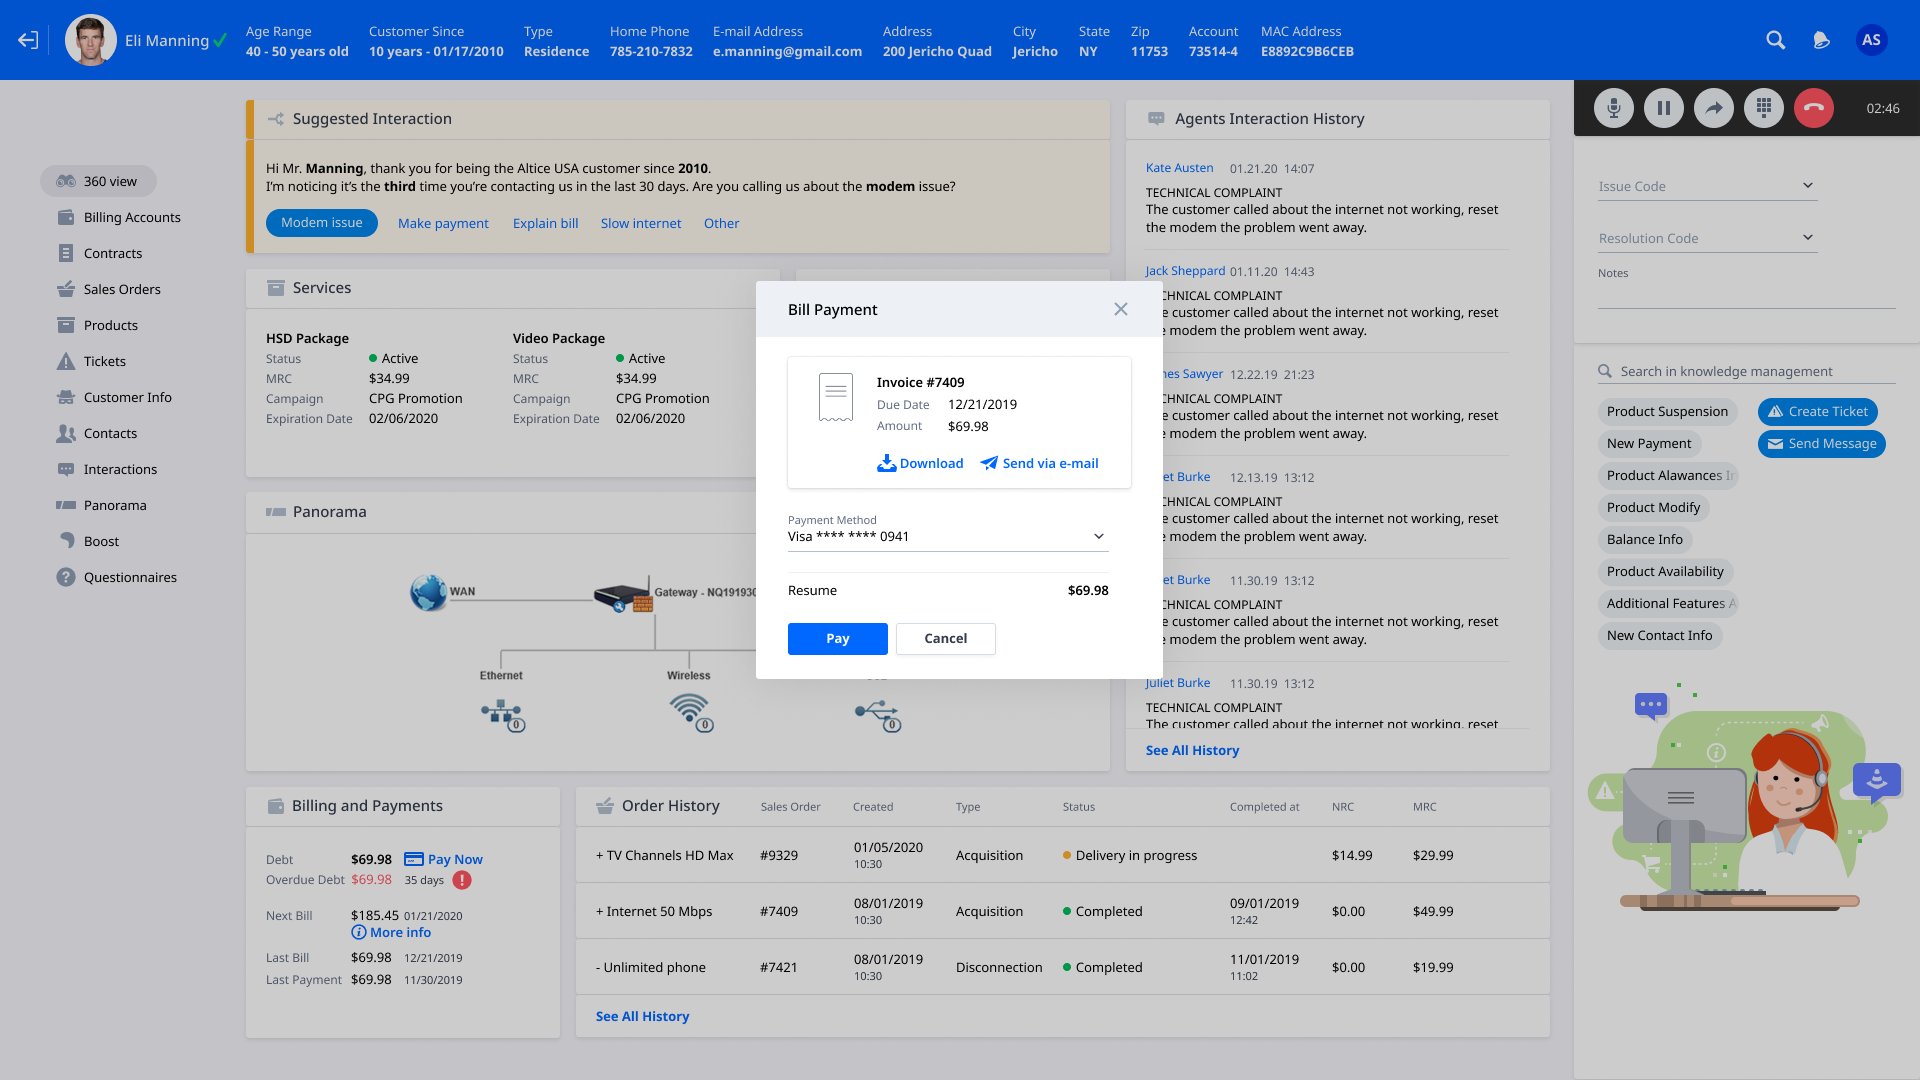Image resolution: width=1920 pixels, height=1080 pixels.
Task: Close the Bill Payment dialog
Action: pyautogui.click(x=1120, y=309)
